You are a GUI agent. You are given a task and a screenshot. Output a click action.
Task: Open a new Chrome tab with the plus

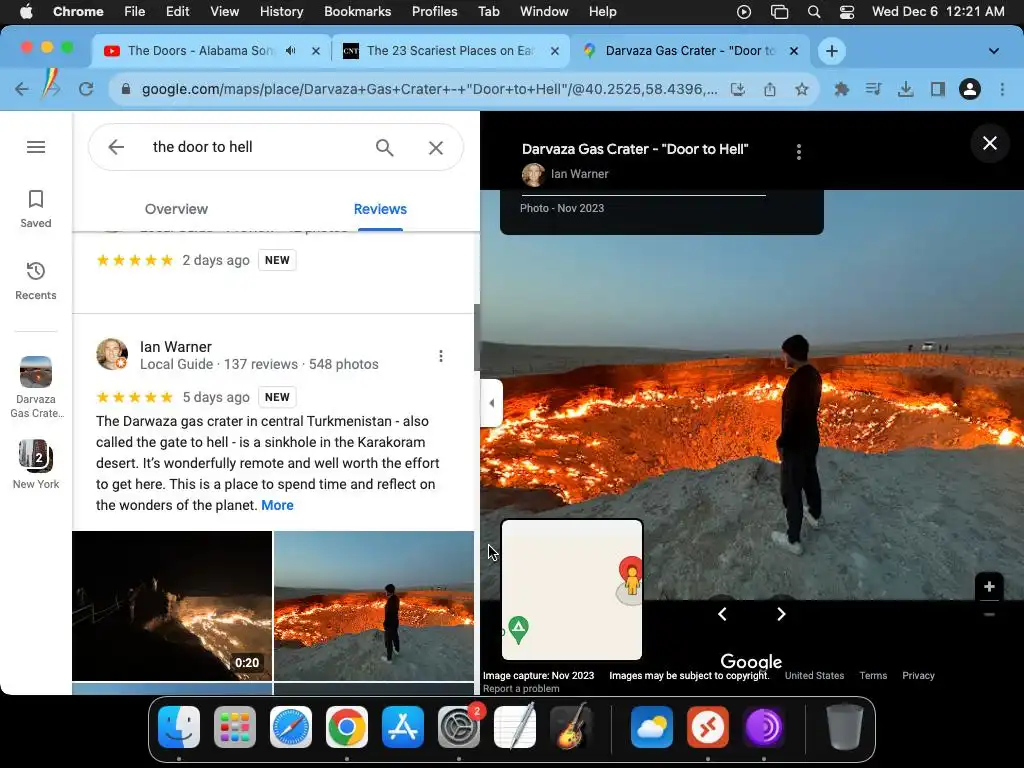[831, 51]
